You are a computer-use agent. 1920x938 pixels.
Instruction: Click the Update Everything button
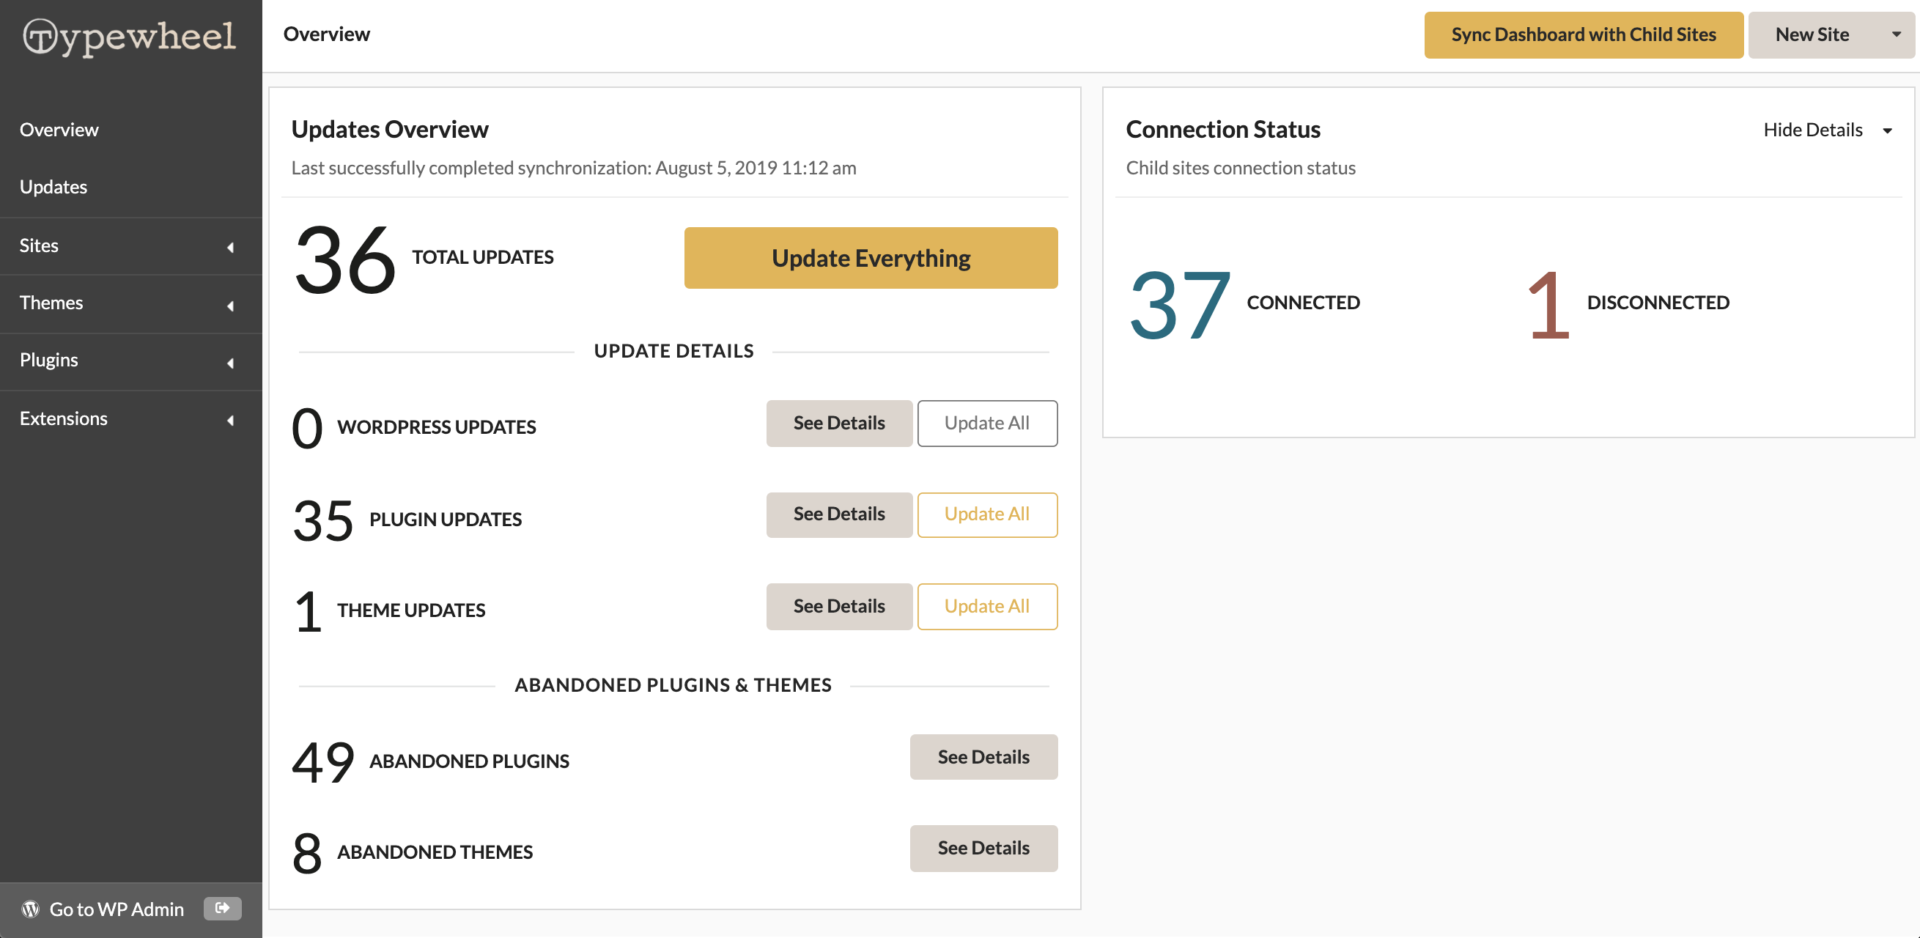tap(871, 258)
